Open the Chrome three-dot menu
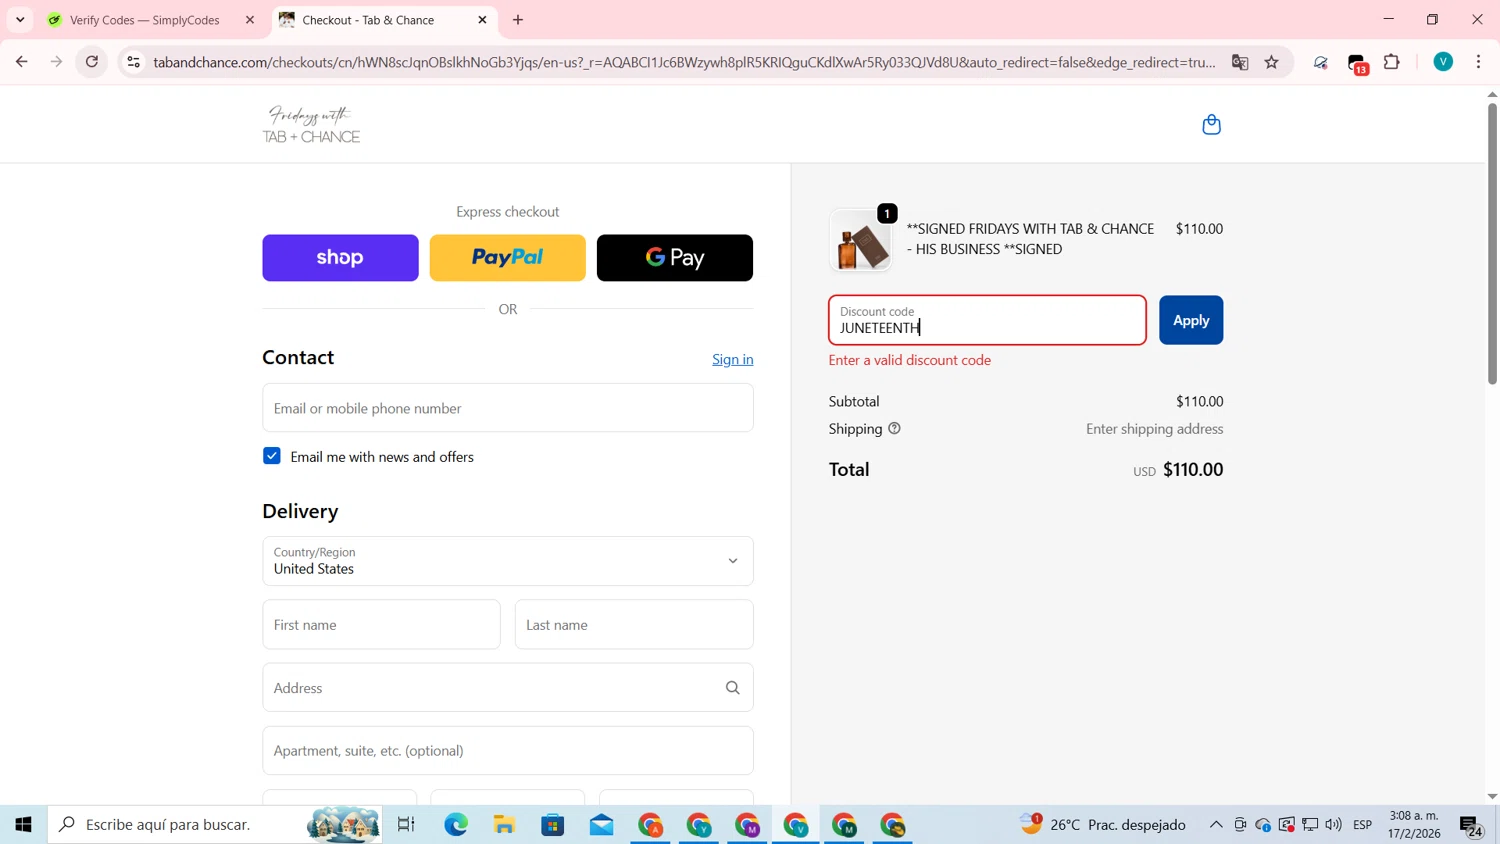This screenshot has width=1500, height=844. pos(1478,62)
